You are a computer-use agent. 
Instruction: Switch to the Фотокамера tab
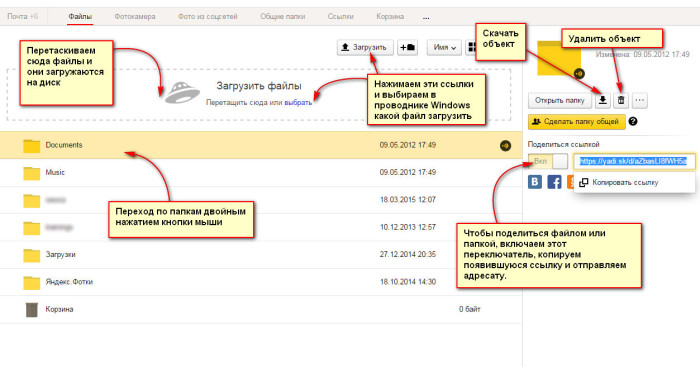coord(135,17)
